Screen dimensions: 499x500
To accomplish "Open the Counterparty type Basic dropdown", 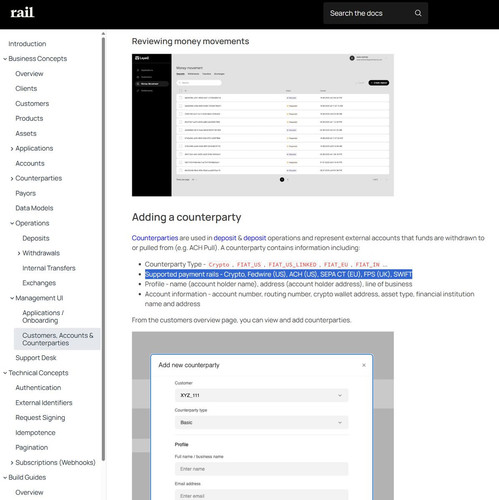I will pyautogui.click(x=261, y=422).
